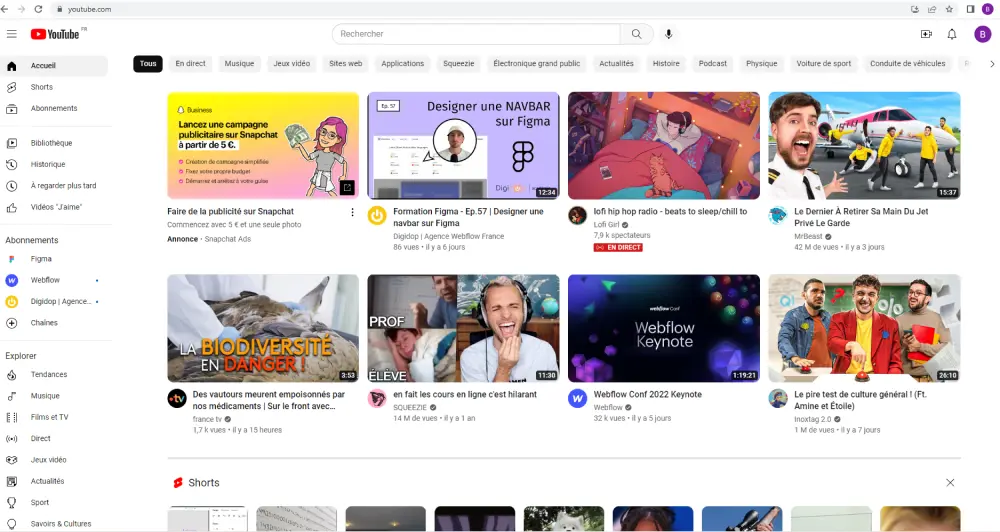Open the notifications bell

click(x=952, y=34)
